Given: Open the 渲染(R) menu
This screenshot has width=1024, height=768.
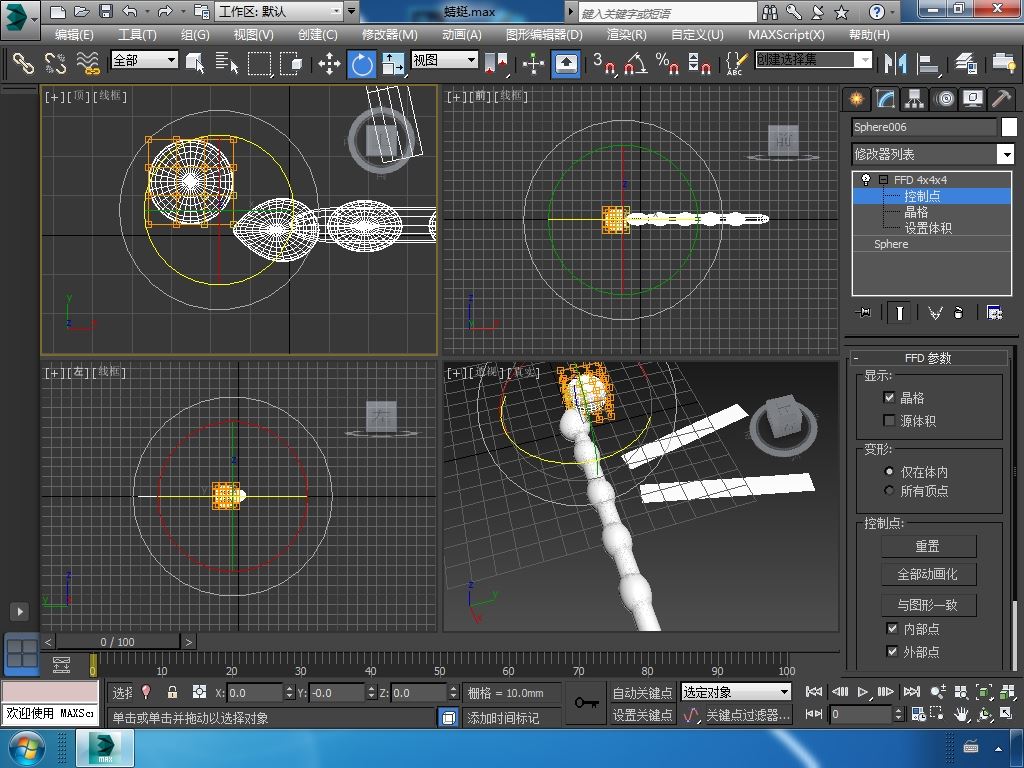Looking at the screenshot, I should pos(626,34).
